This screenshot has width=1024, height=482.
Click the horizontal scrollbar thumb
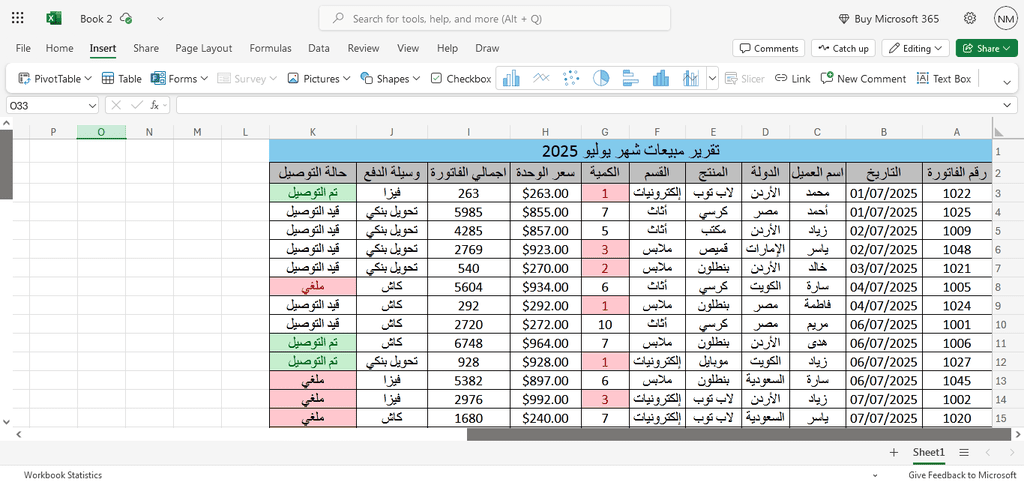point(737,434)
